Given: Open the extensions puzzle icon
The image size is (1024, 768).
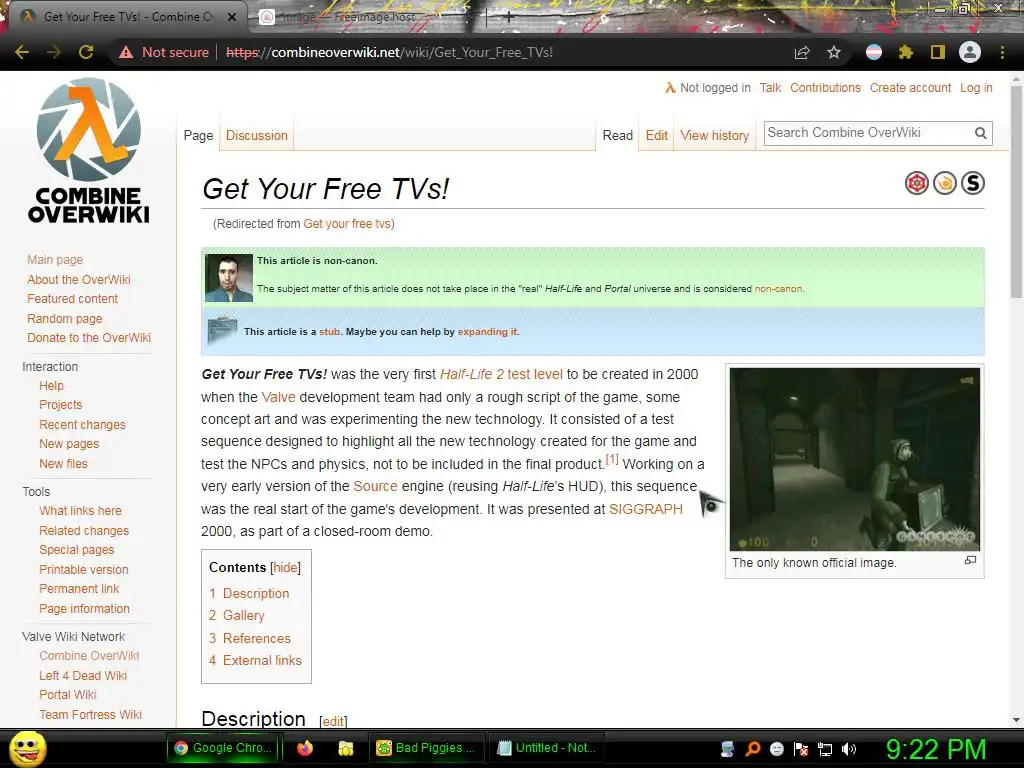Looking at the screenshot, I should click(x=906, y=52).
